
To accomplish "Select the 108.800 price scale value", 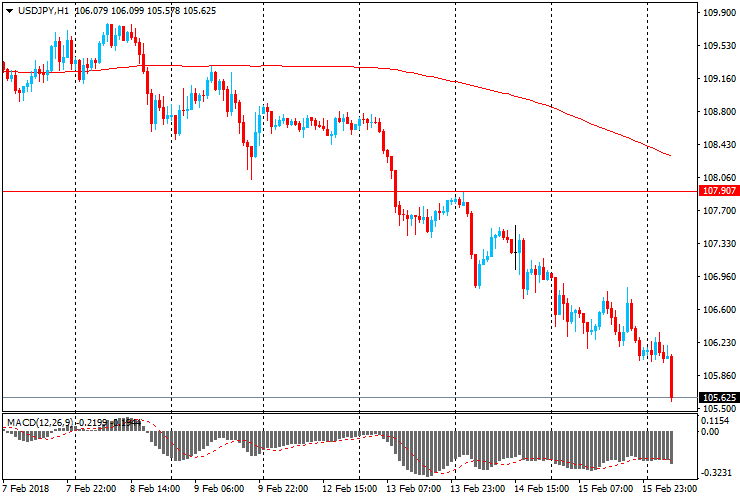I will [x=719, y=112].
